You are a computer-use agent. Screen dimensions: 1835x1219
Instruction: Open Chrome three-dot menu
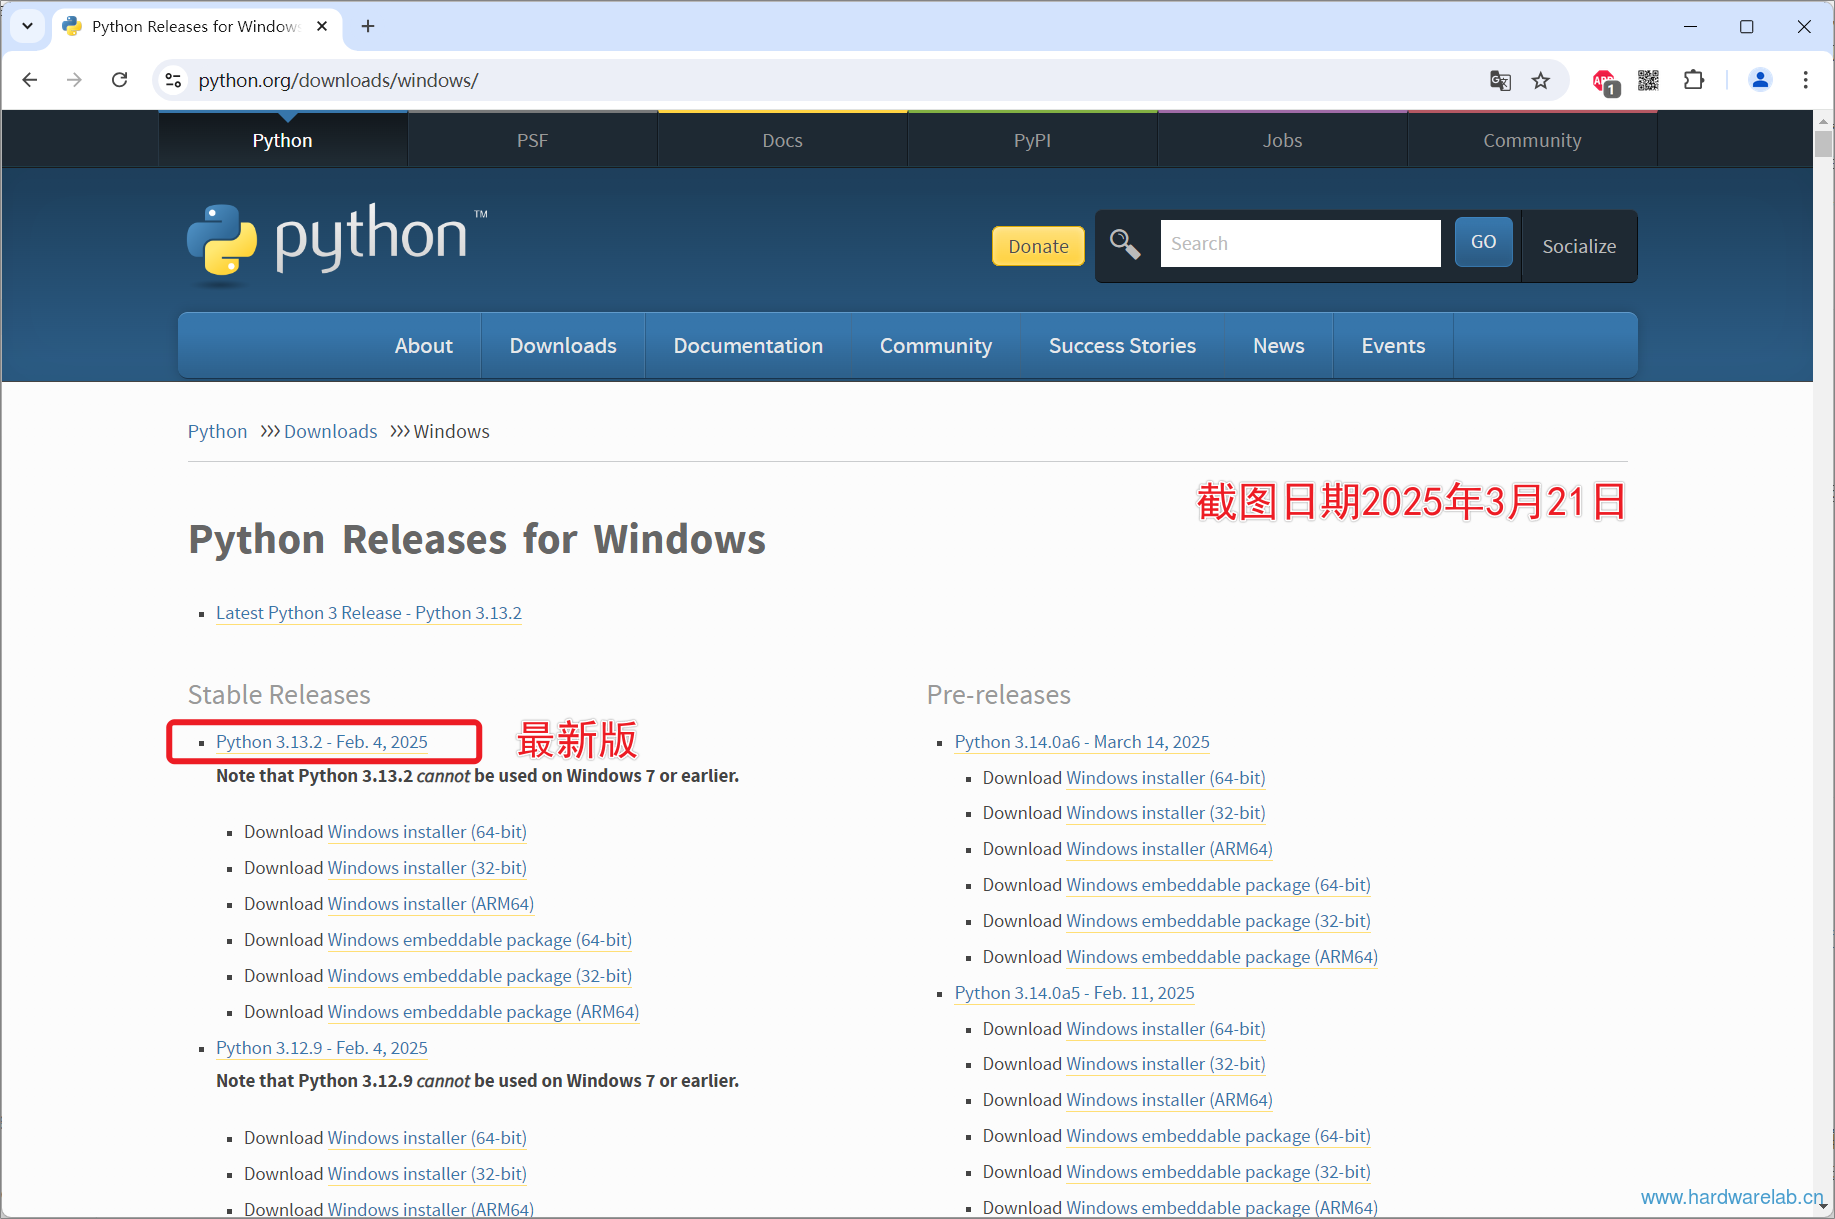pos(1805,80)
